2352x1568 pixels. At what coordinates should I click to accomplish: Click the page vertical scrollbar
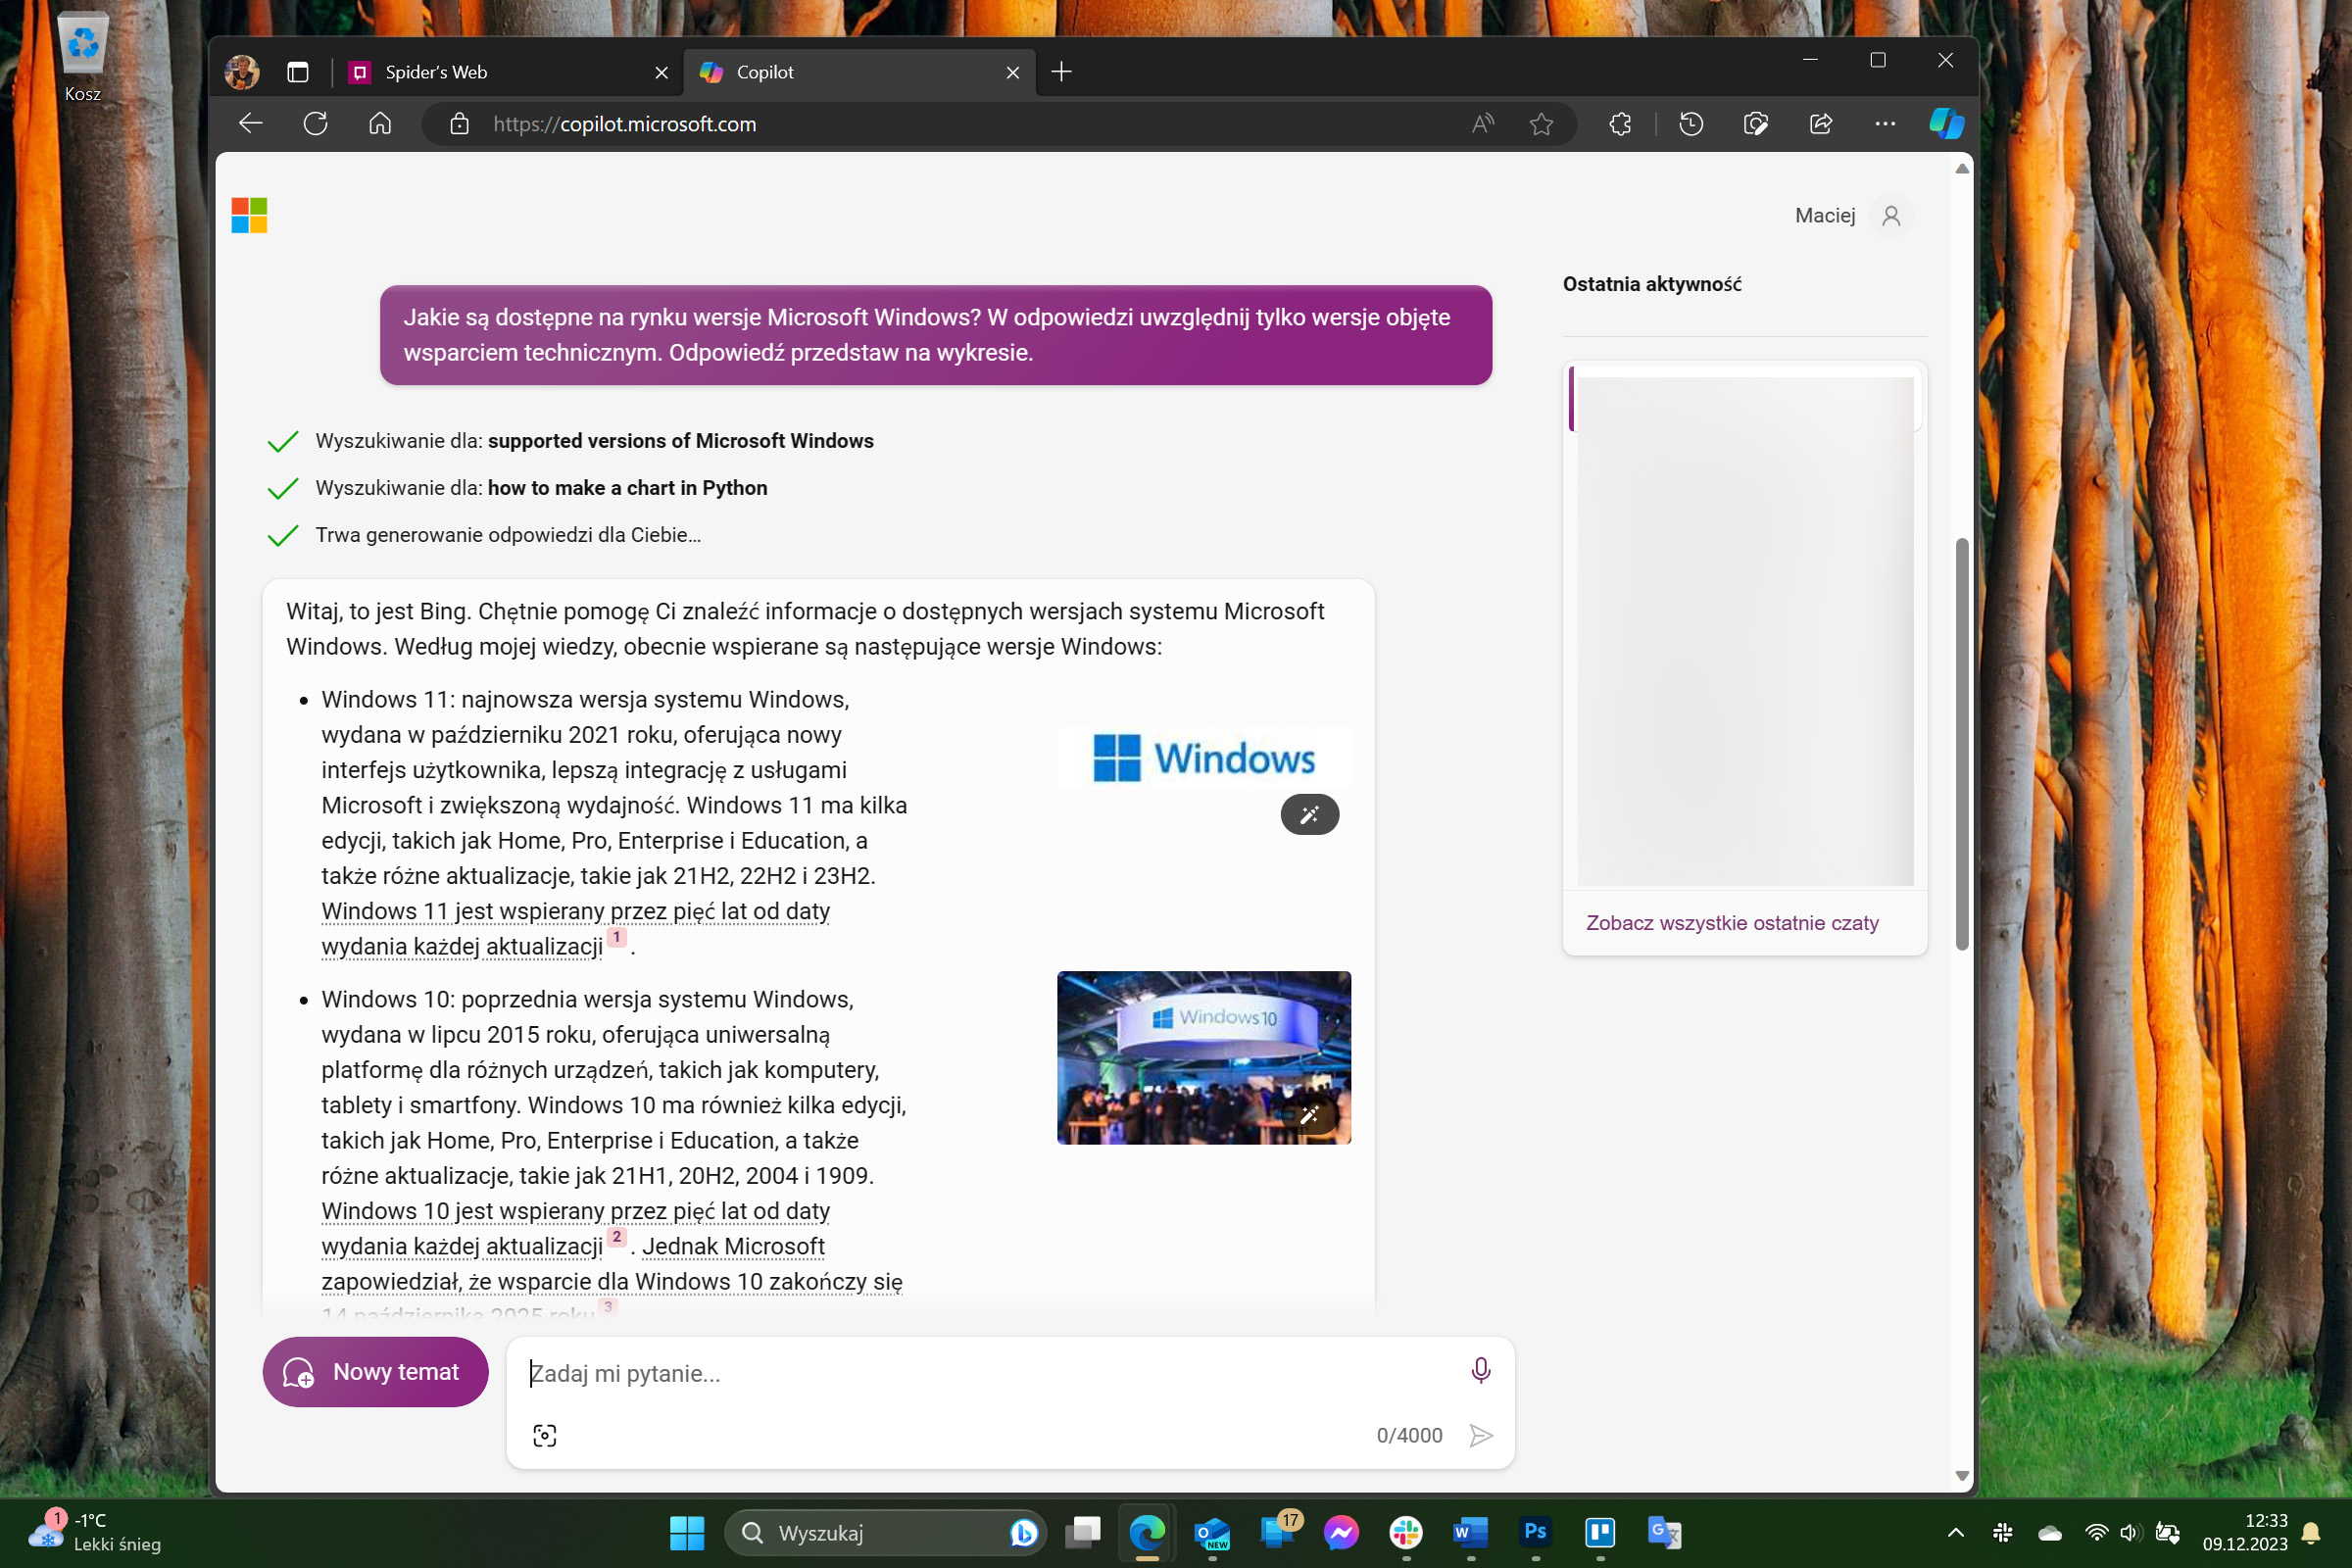point(1962,744)
